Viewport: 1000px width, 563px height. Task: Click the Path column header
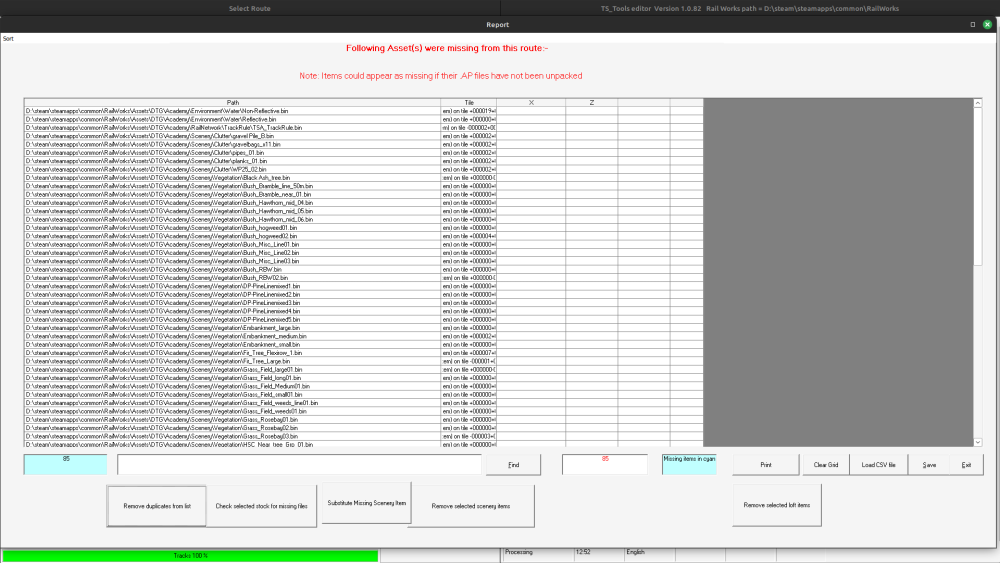pyautogui.click(x=233, y=103)
